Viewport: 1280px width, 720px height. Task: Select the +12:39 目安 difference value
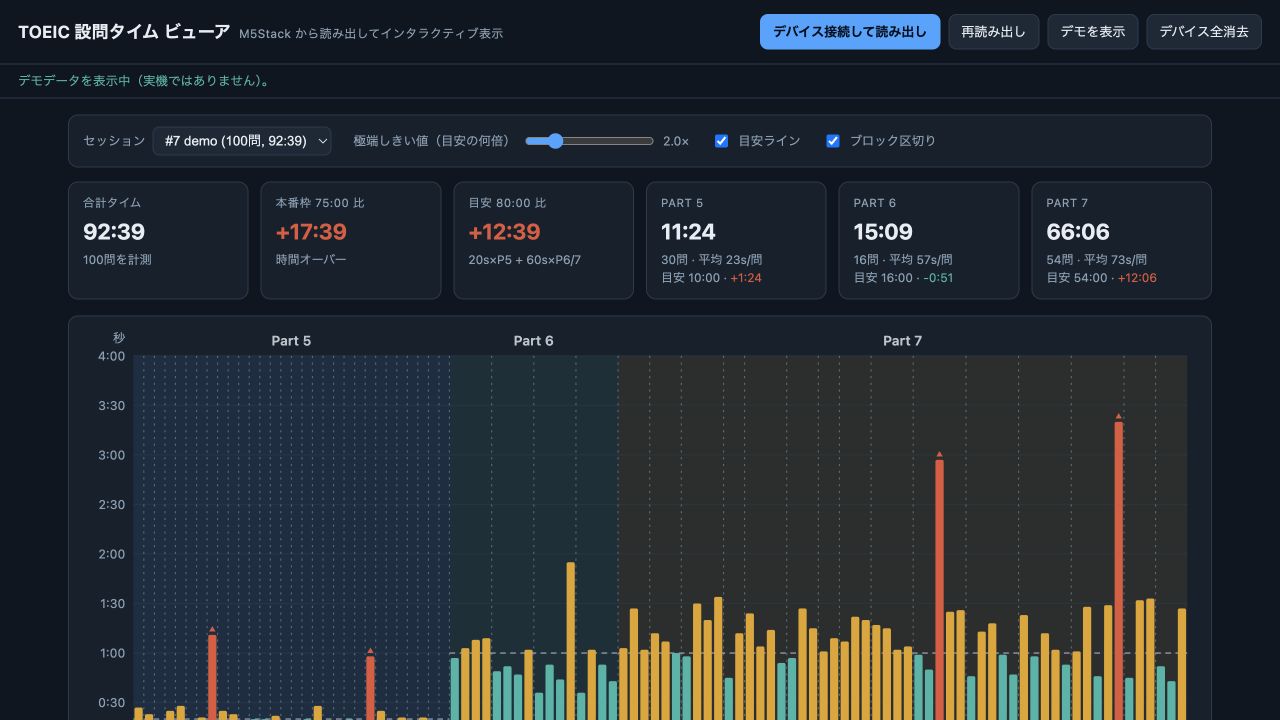504,232
